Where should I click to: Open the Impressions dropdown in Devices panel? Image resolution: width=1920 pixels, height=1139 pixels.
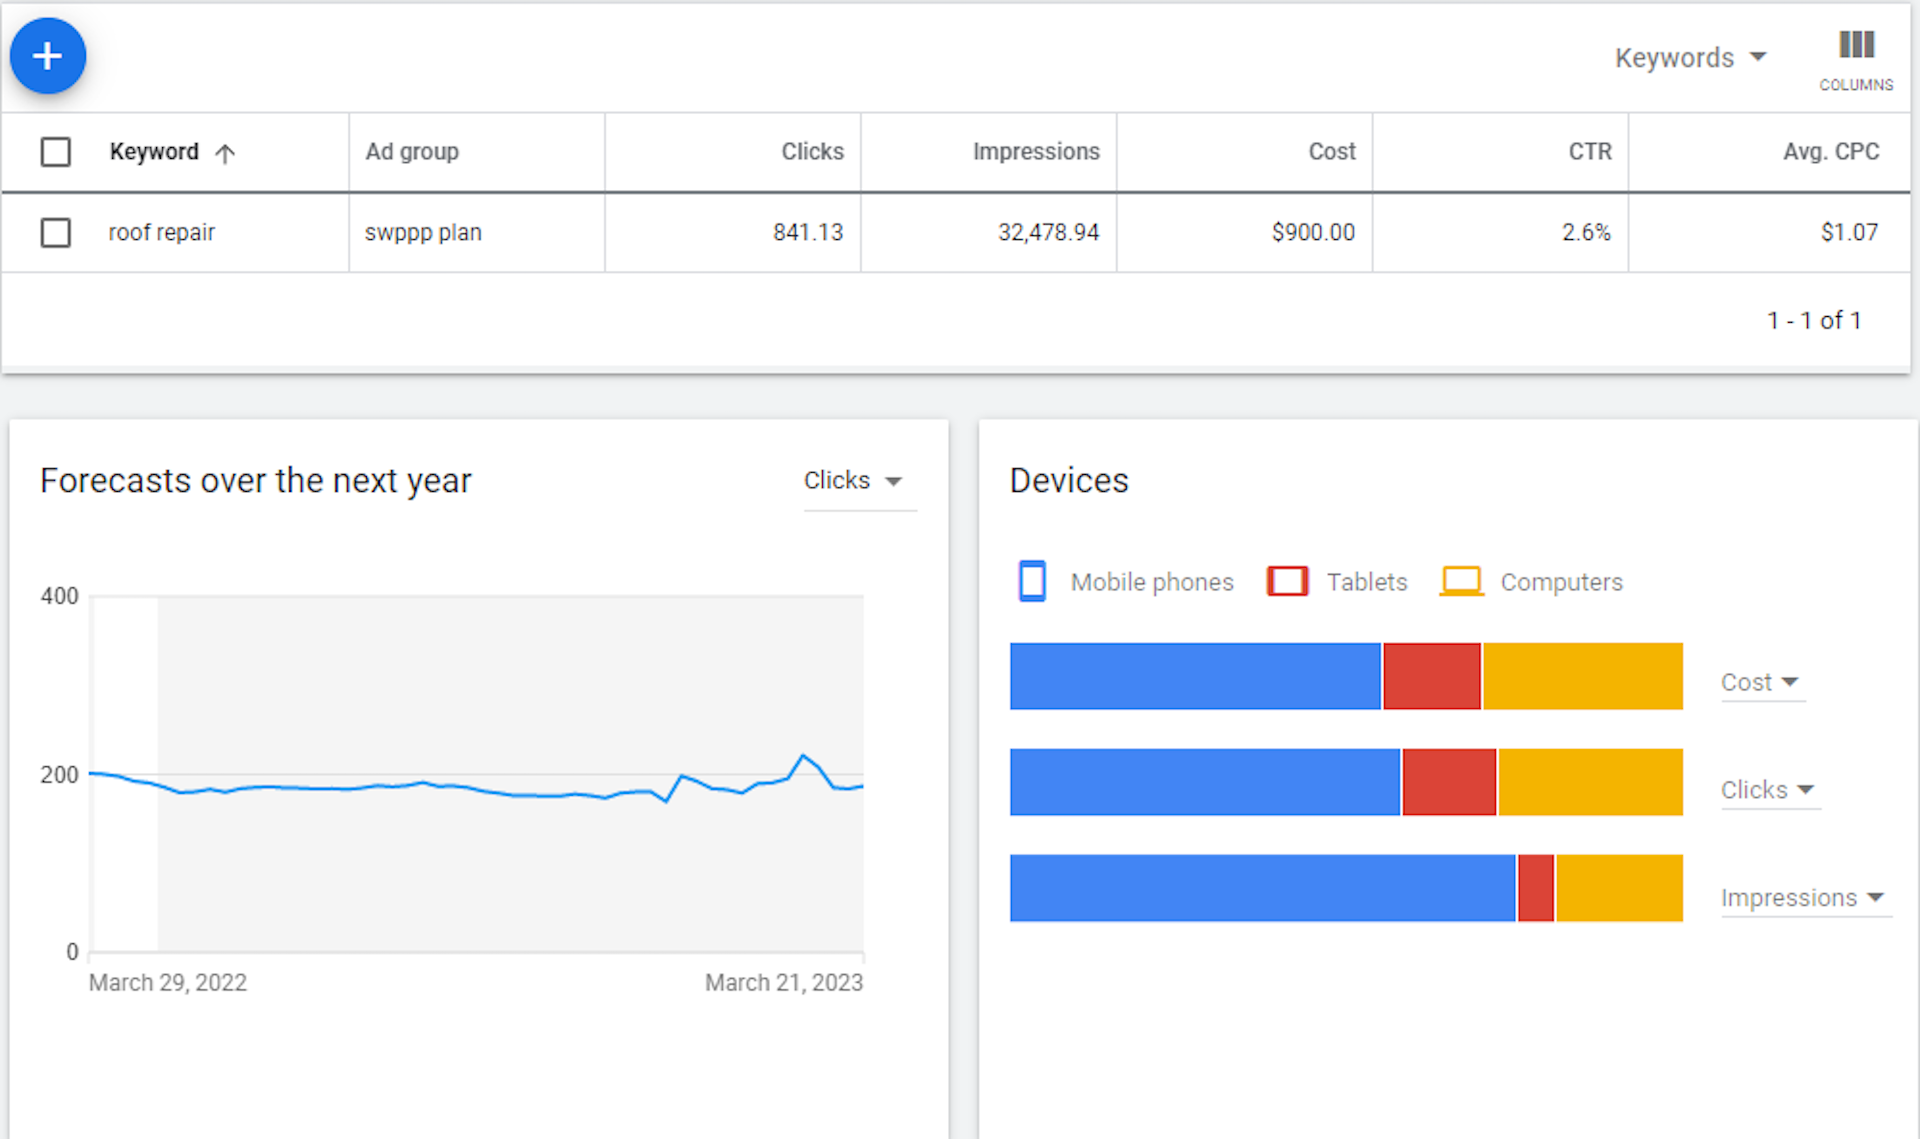tap(1804, 898)
